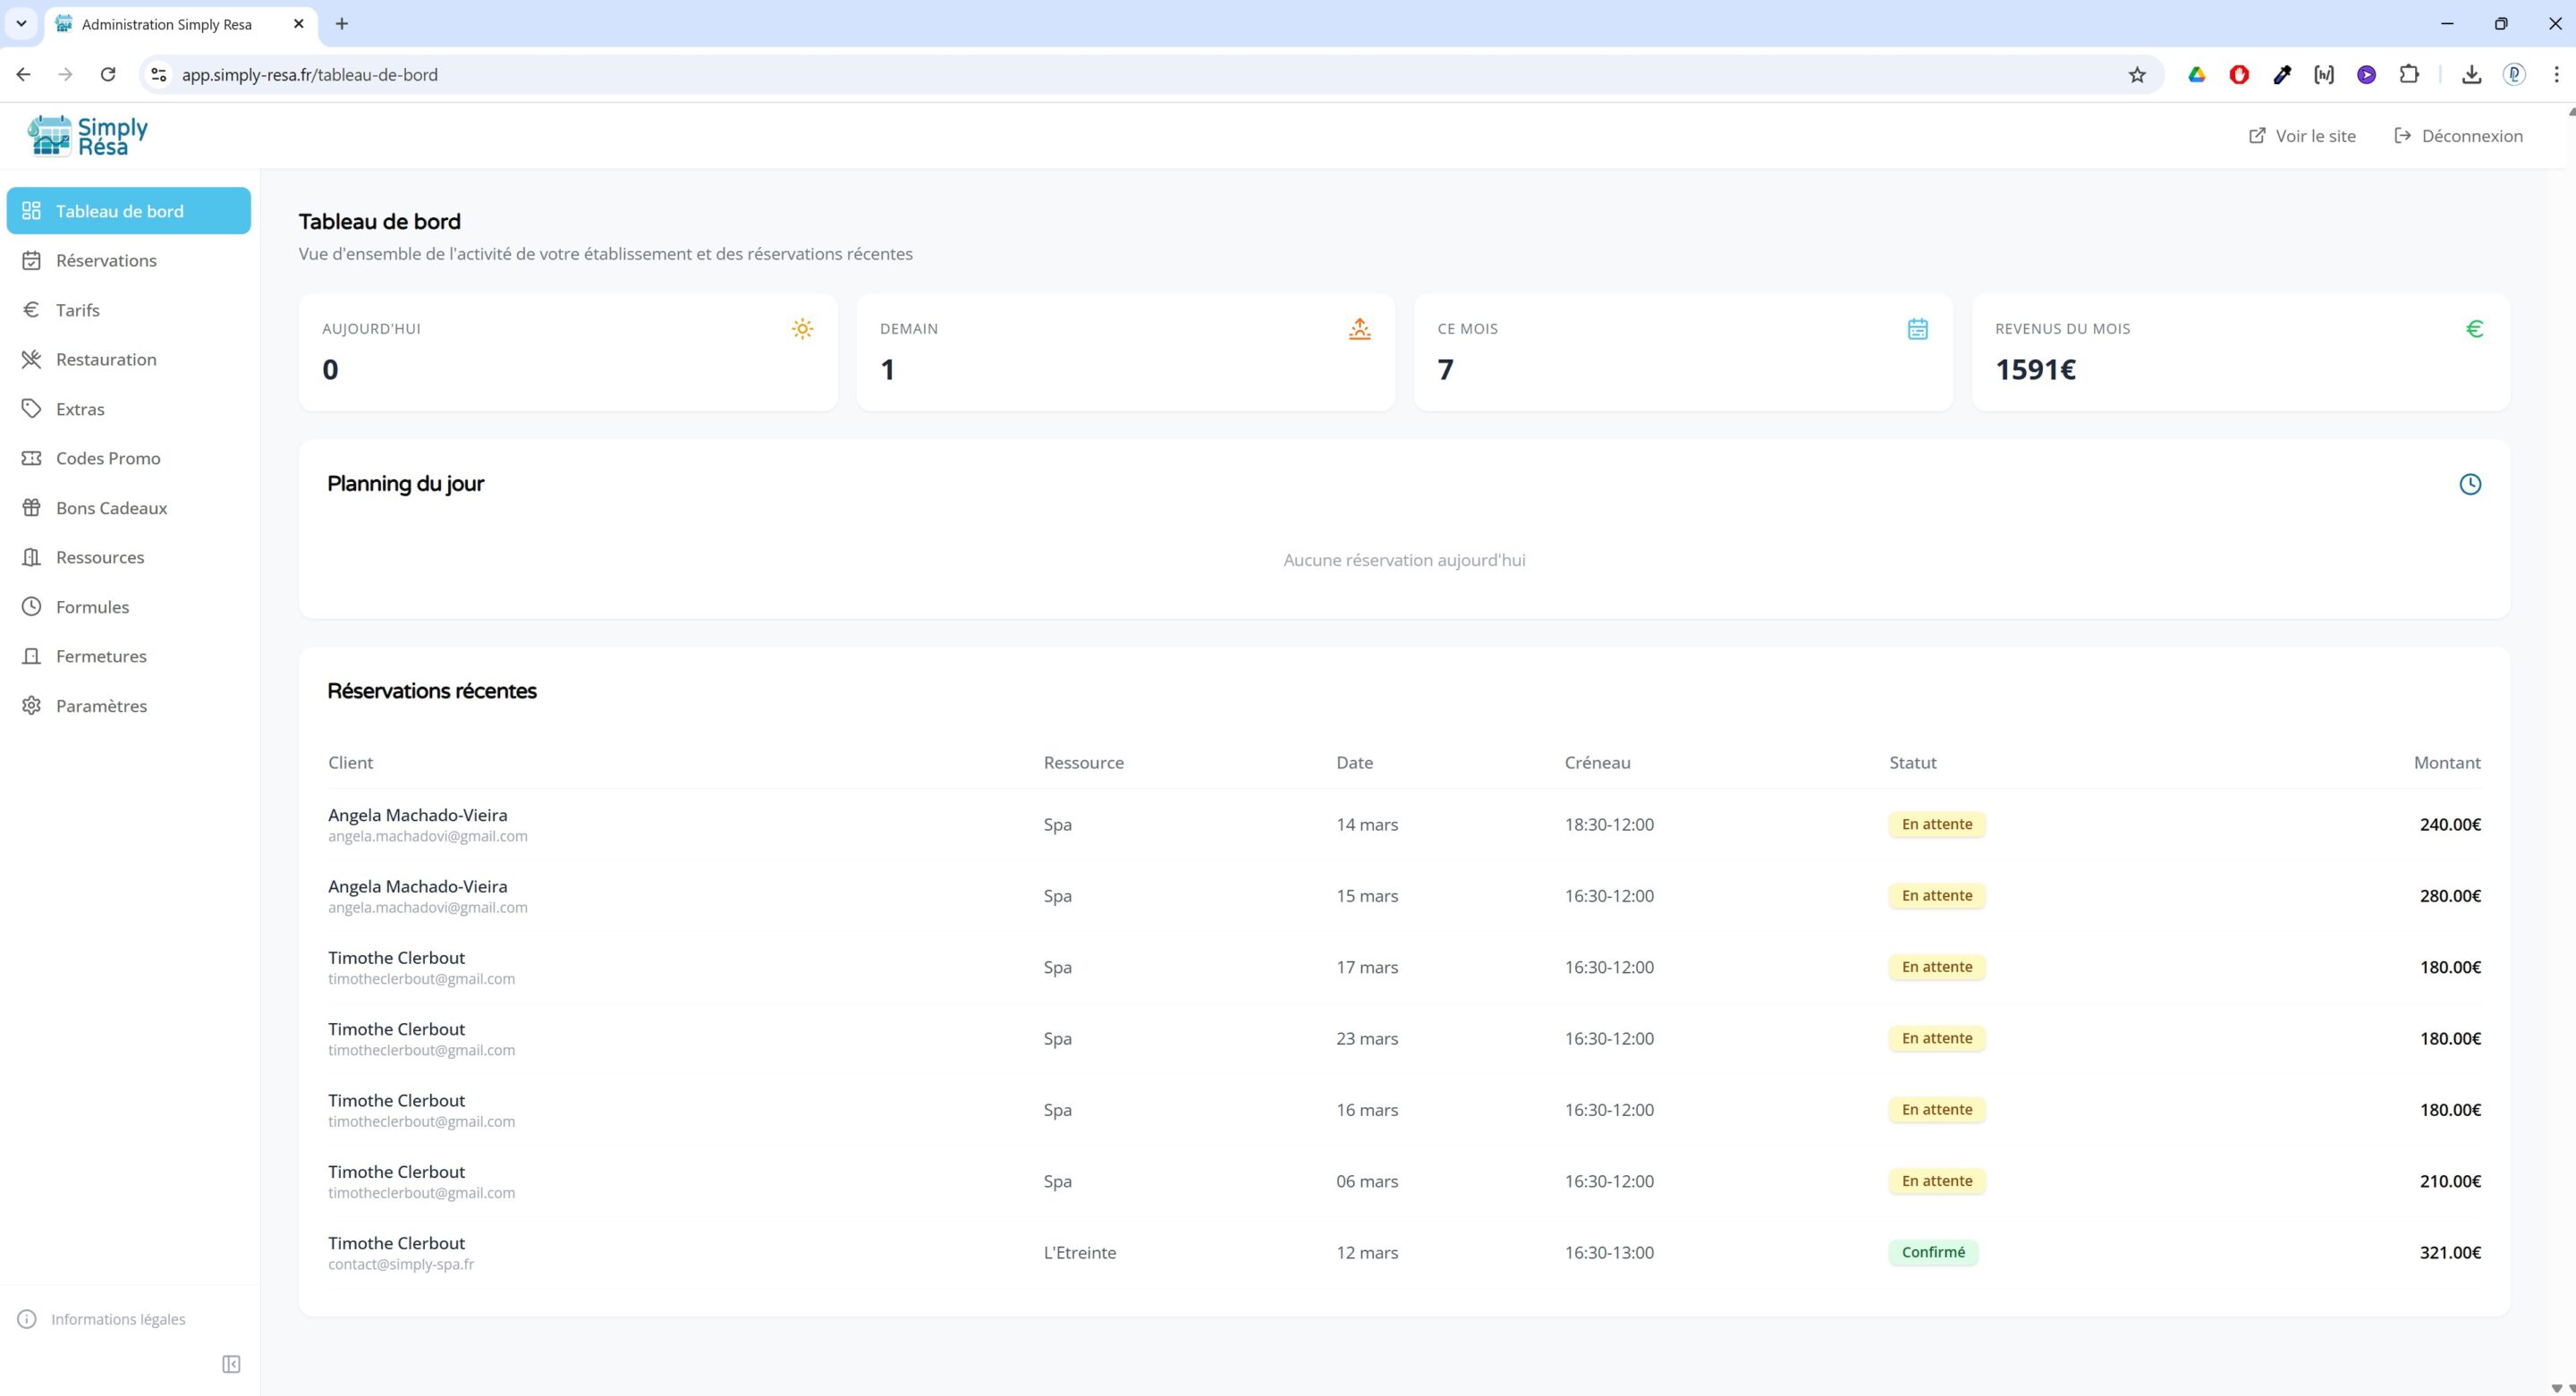Screen dimensions: 2576x1396
Task: Collapse the sidebar with the panel icon
Action: pos(231,1364)
